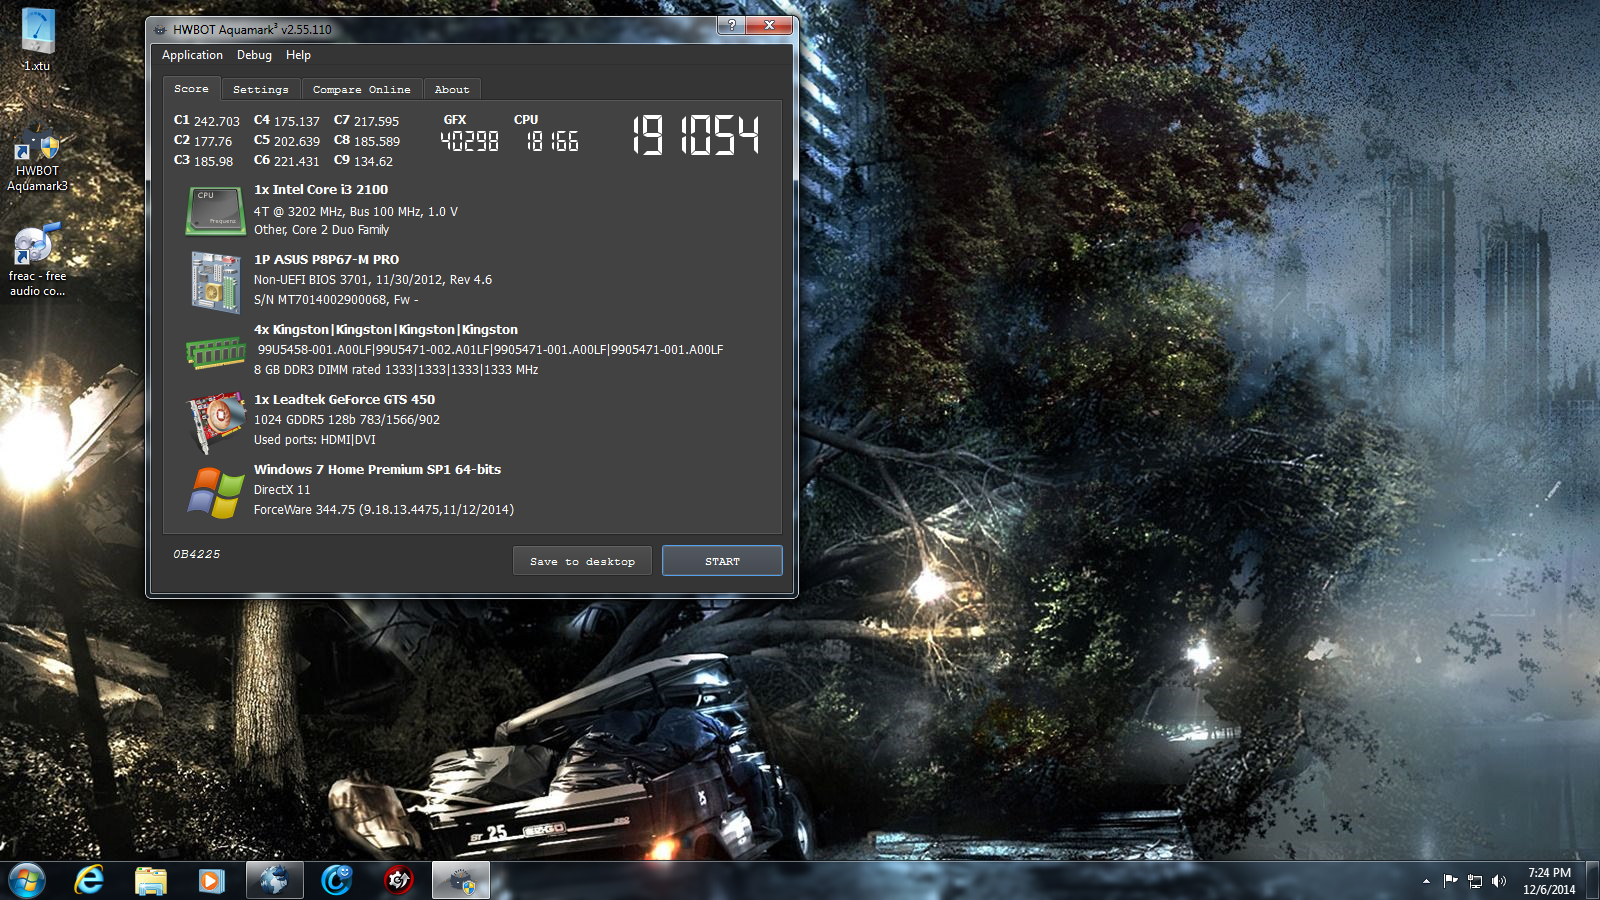The width and height of the screenshot is (1600, 900).
Task: Select the freac free audio converter shortcut
Action: pos(37,261)
